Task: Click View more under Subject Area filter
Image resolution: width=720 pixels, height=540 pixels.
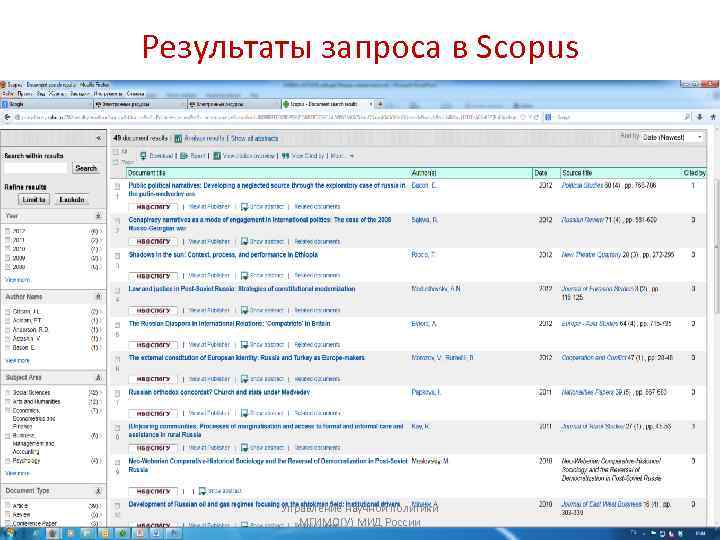Action: [x=17, y=473]
